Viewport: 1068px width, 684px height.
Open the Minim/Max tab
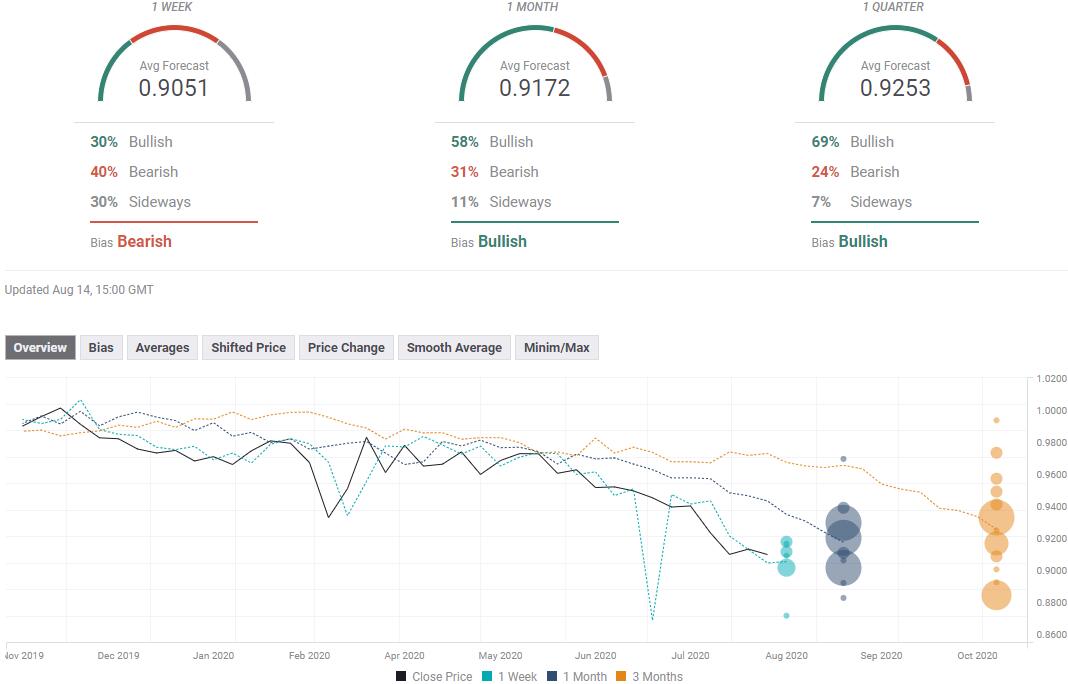[556, 347]
